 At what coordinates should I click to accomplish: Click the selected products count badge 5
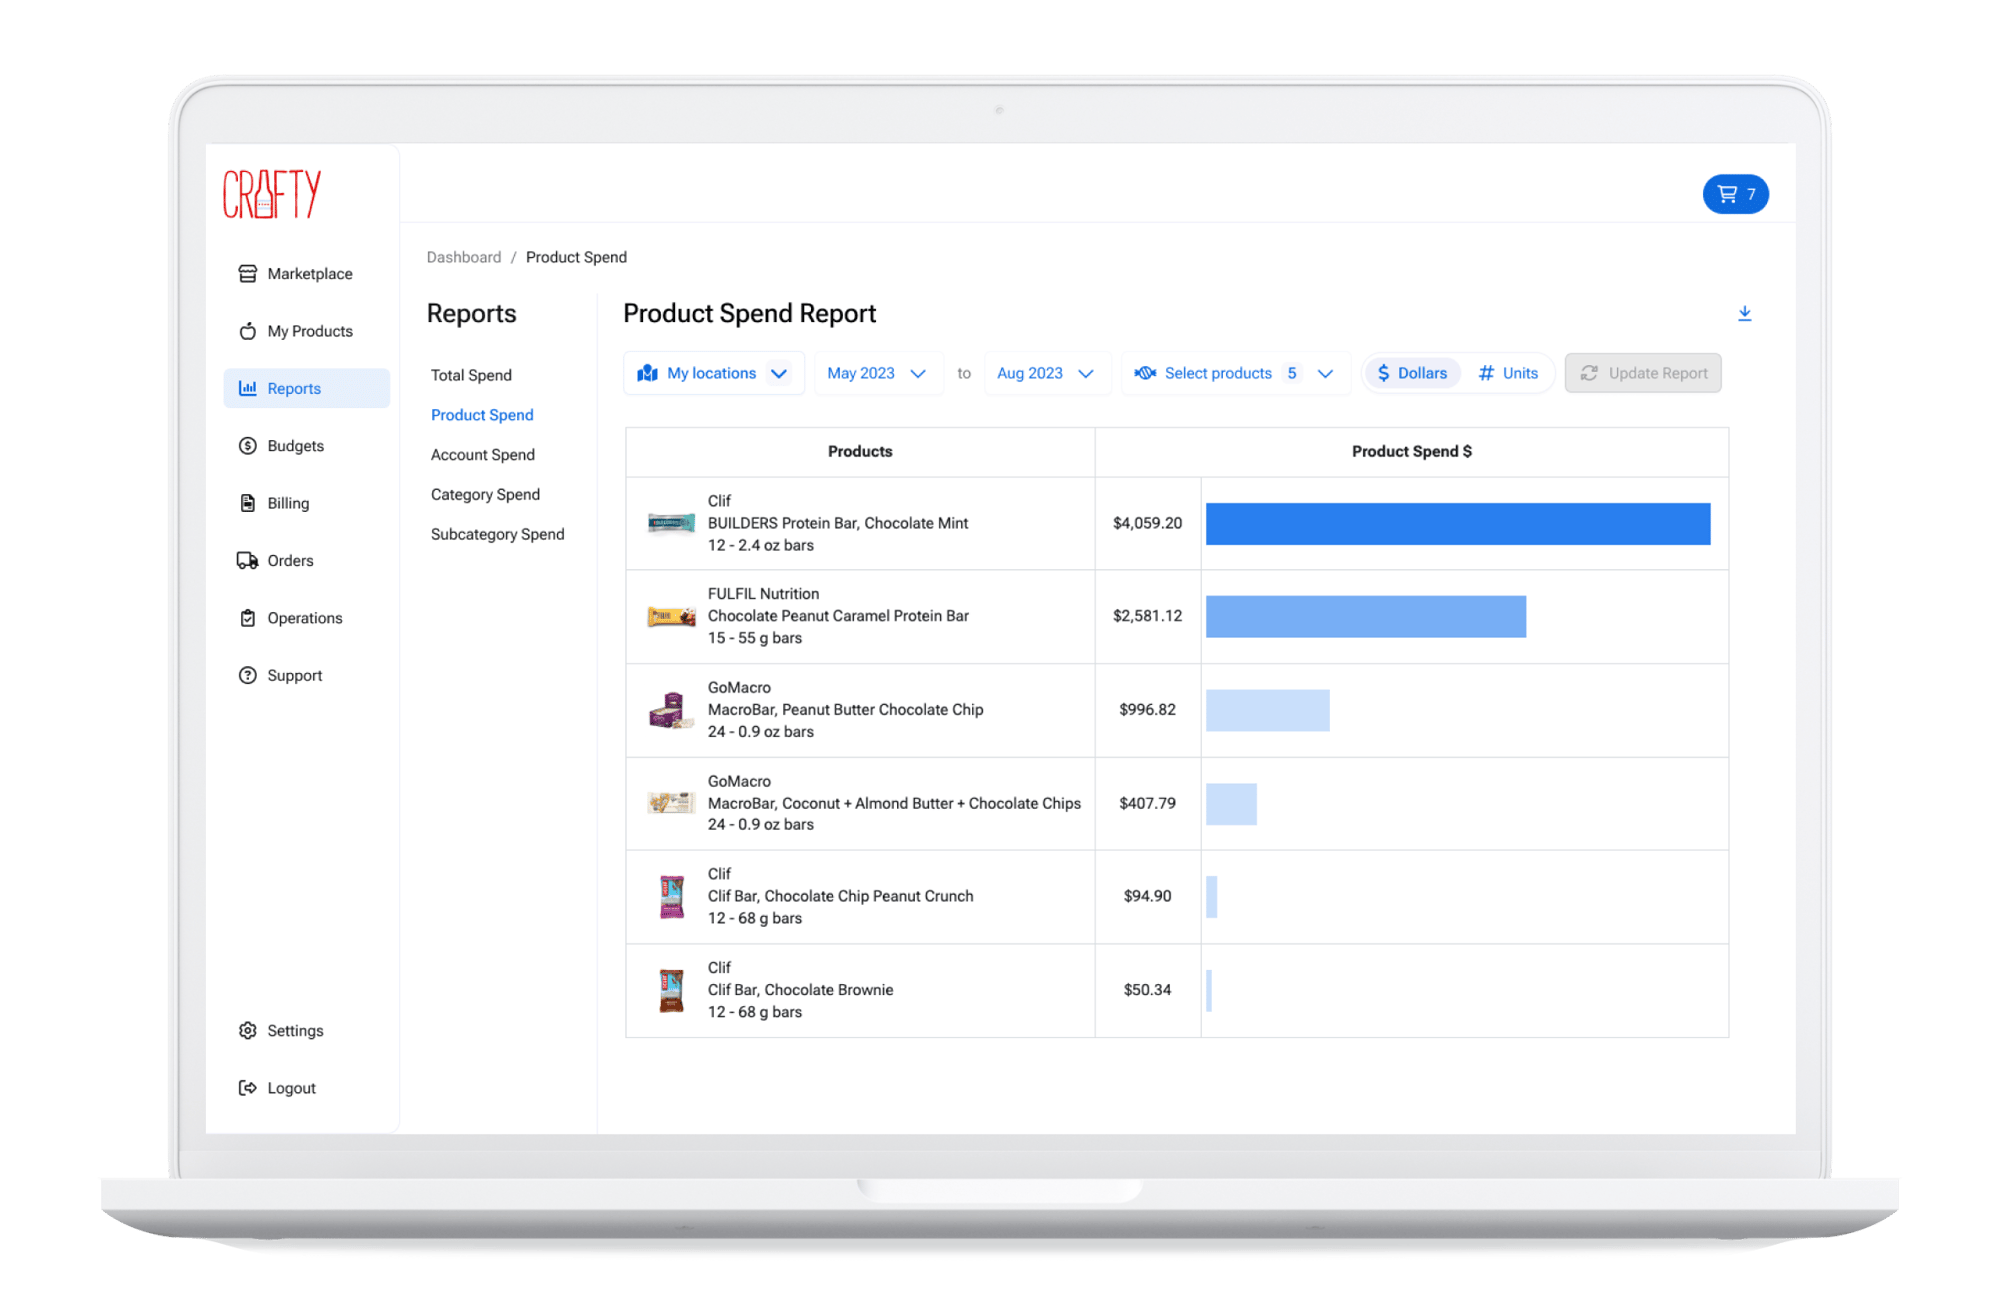click(x=1292, y=373)
